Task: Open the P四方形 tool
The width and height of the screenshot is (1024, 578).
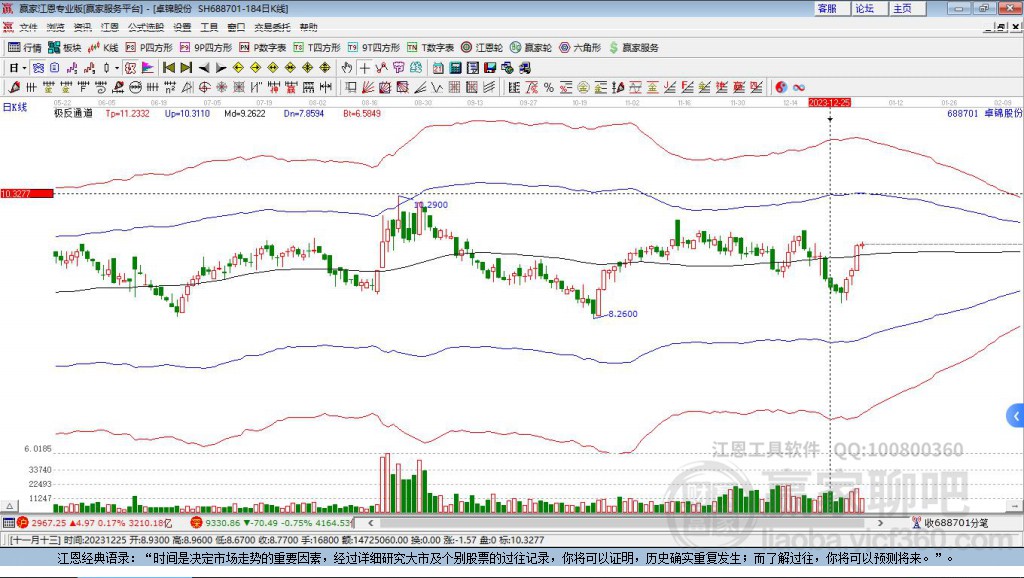Action: [x=149, y=48]
